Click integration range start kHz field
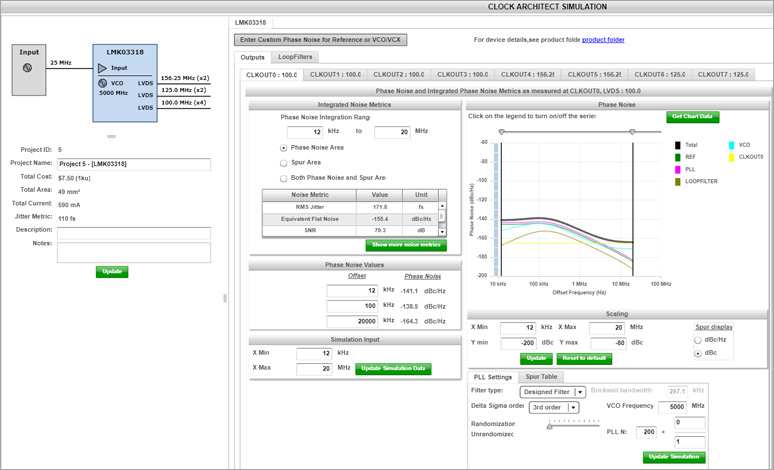This screenshot has width=774, height=470. tap(305, 132)
